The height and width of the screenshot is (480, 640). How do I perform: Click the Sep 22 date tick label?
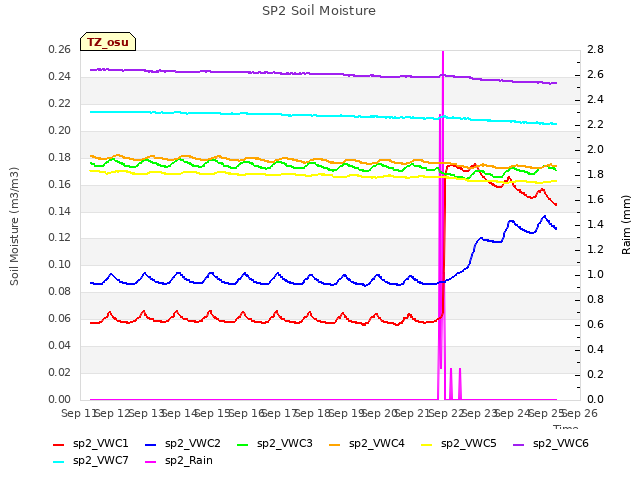(x=446, y=413)
